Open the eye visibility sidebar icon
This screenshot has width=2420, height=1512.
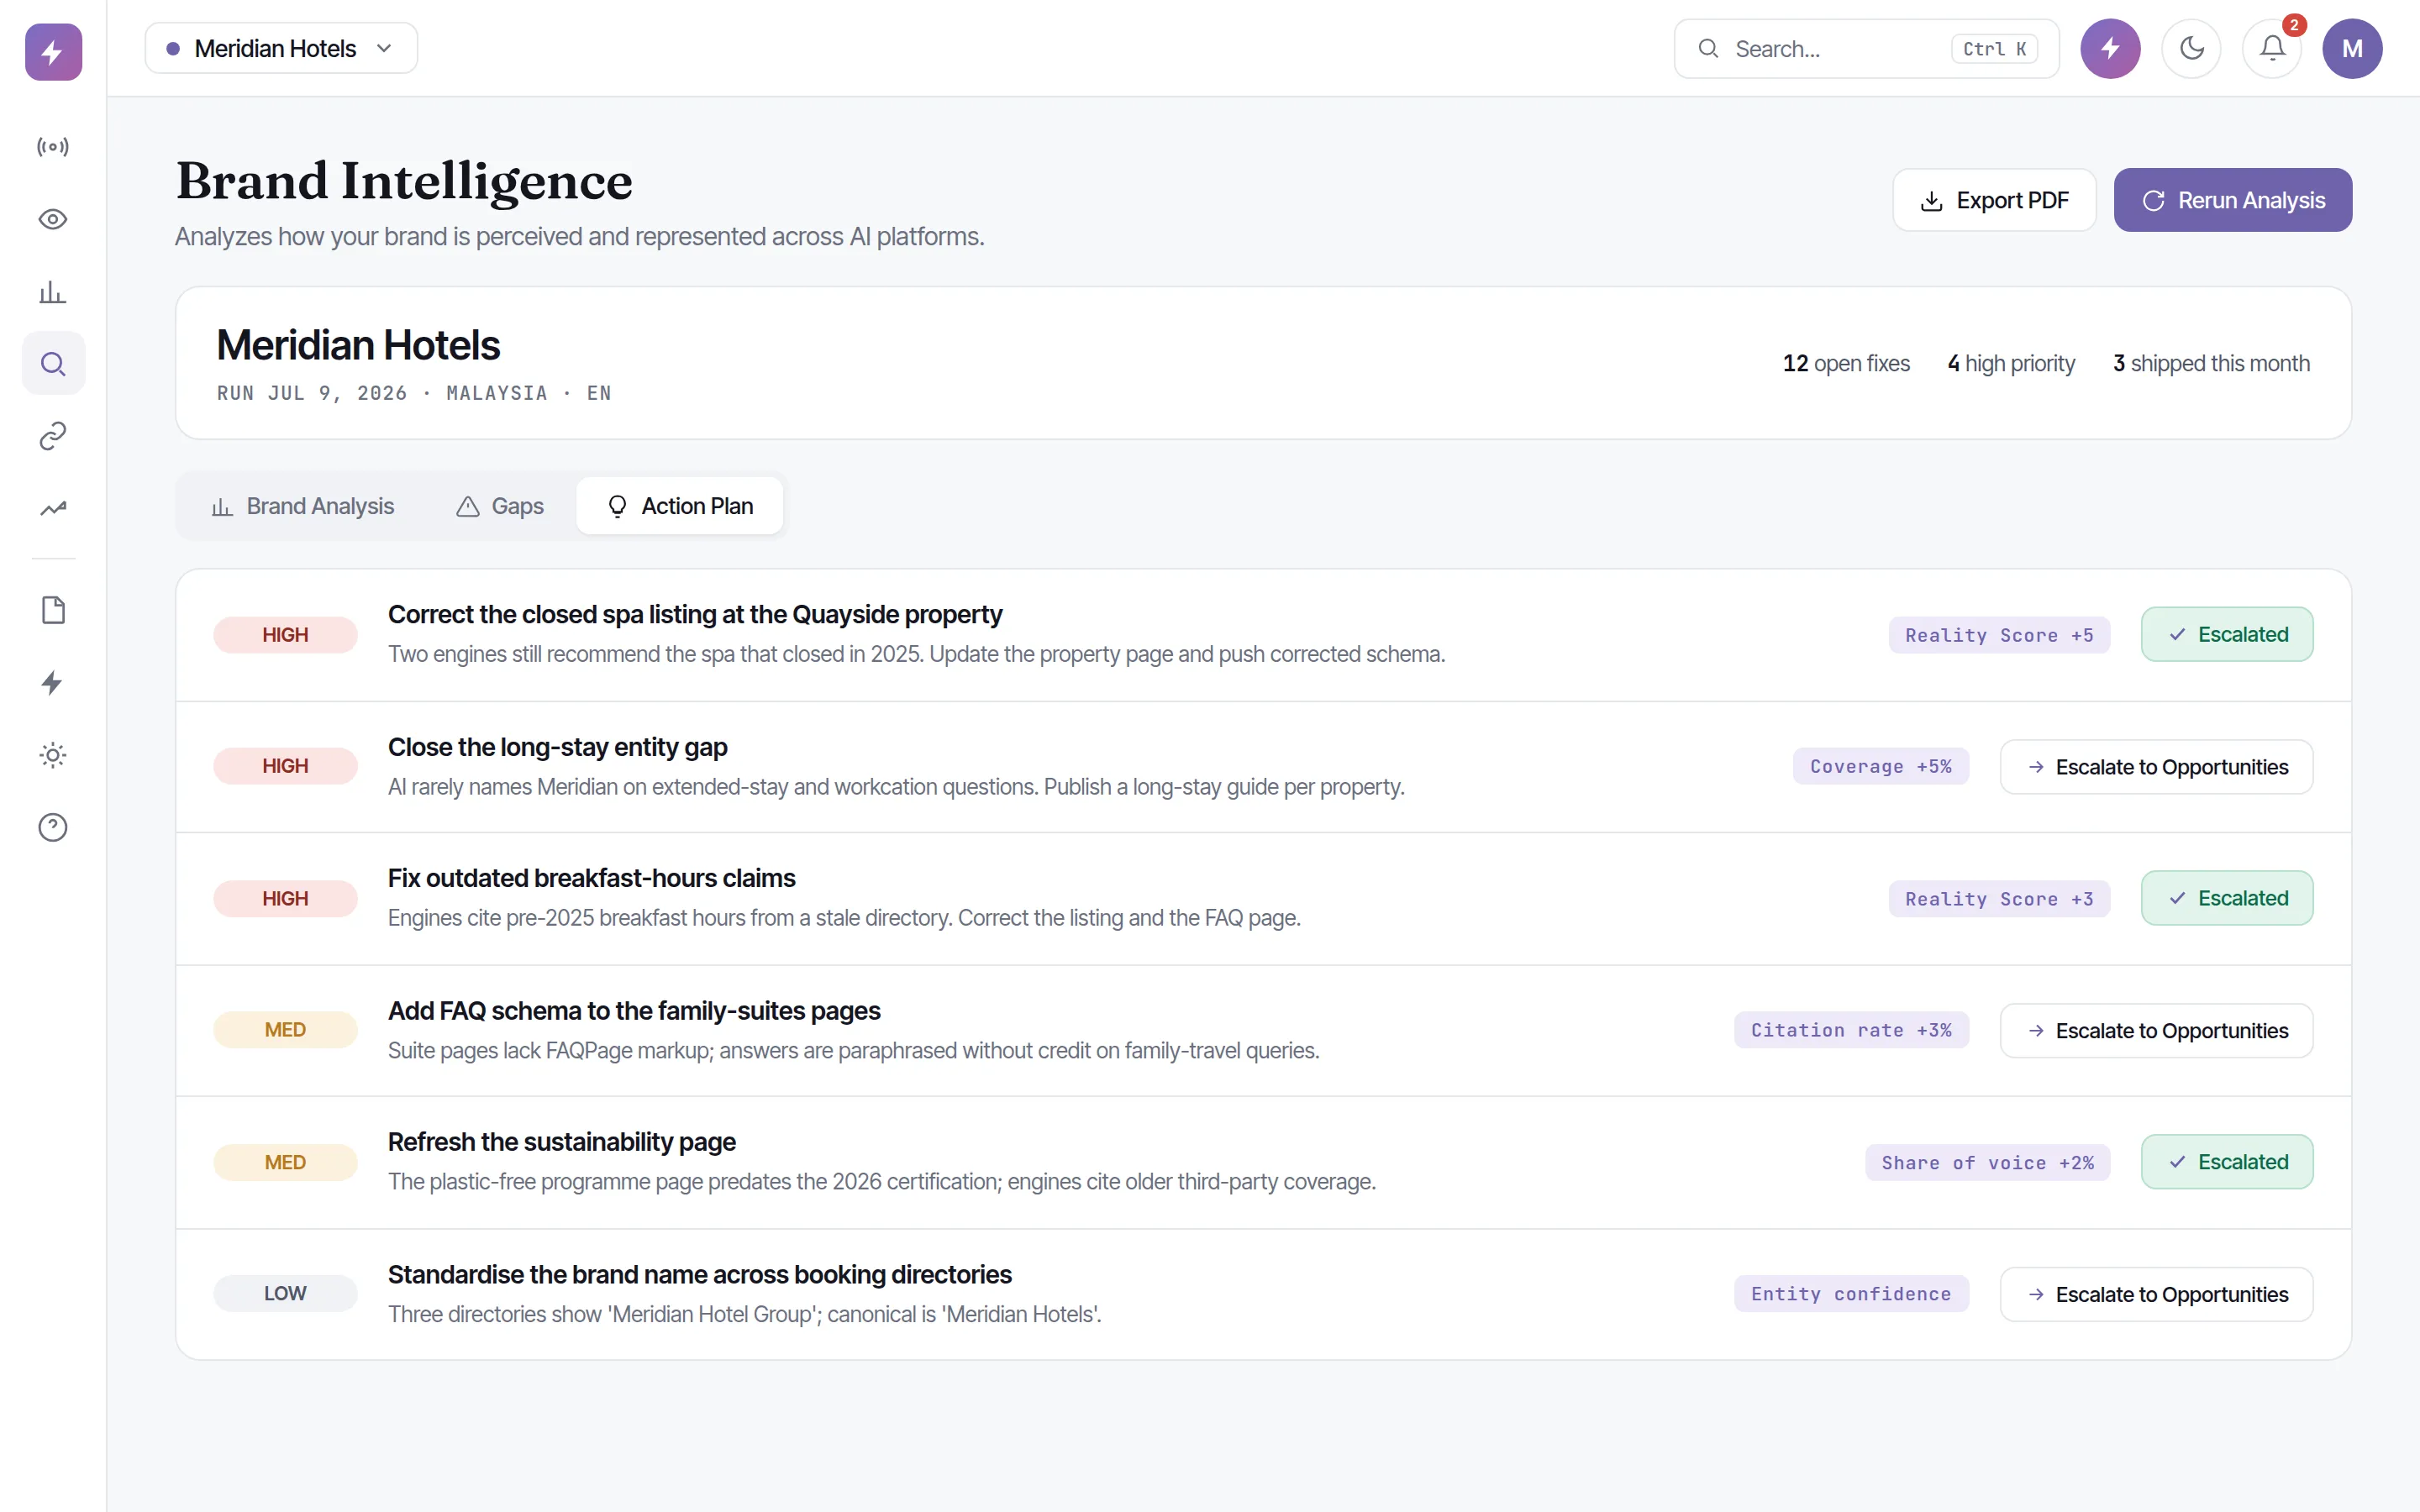53,219
